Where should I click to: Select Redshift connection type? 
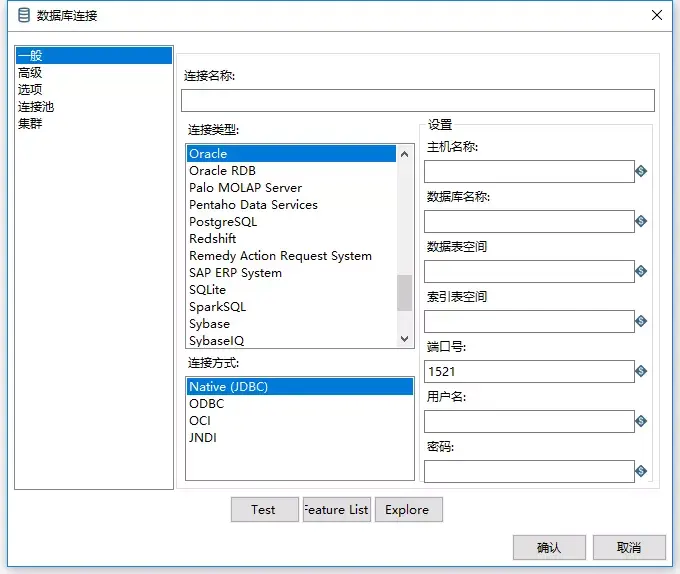291,238
